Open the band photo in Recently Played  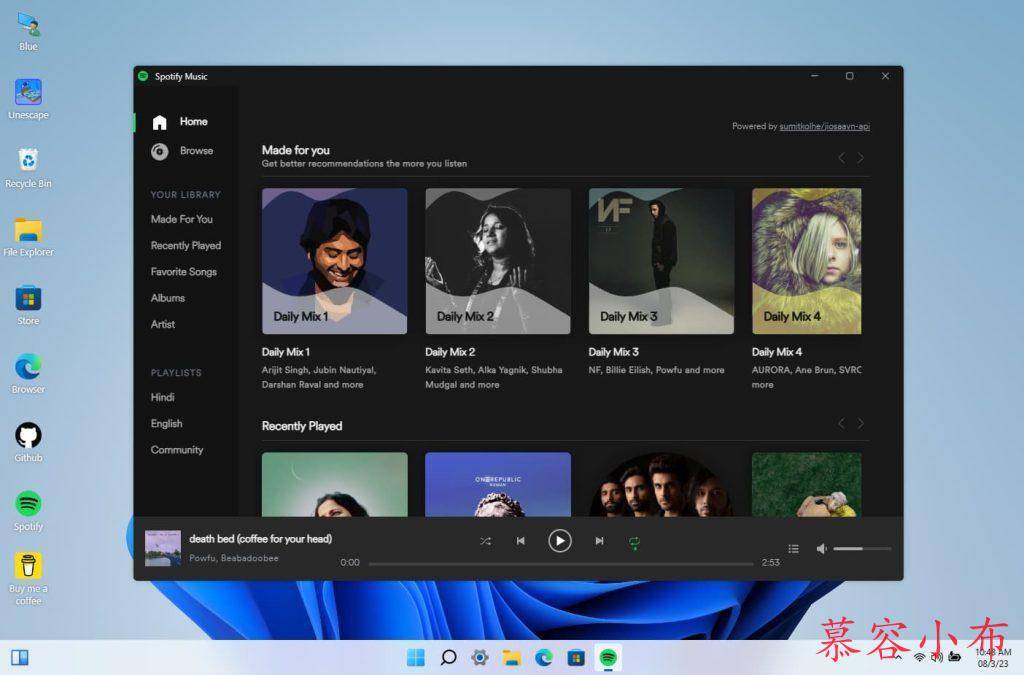pyautogui.click(x=661, y=484)
